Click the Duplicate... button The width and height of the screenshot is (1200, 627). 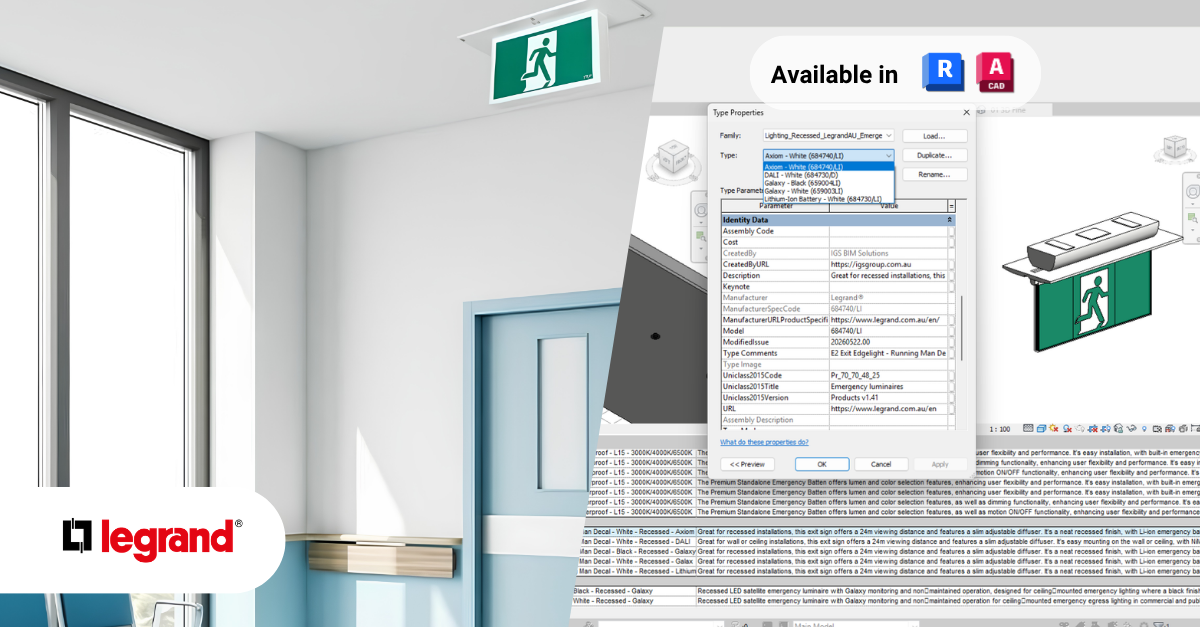[935, 156]
